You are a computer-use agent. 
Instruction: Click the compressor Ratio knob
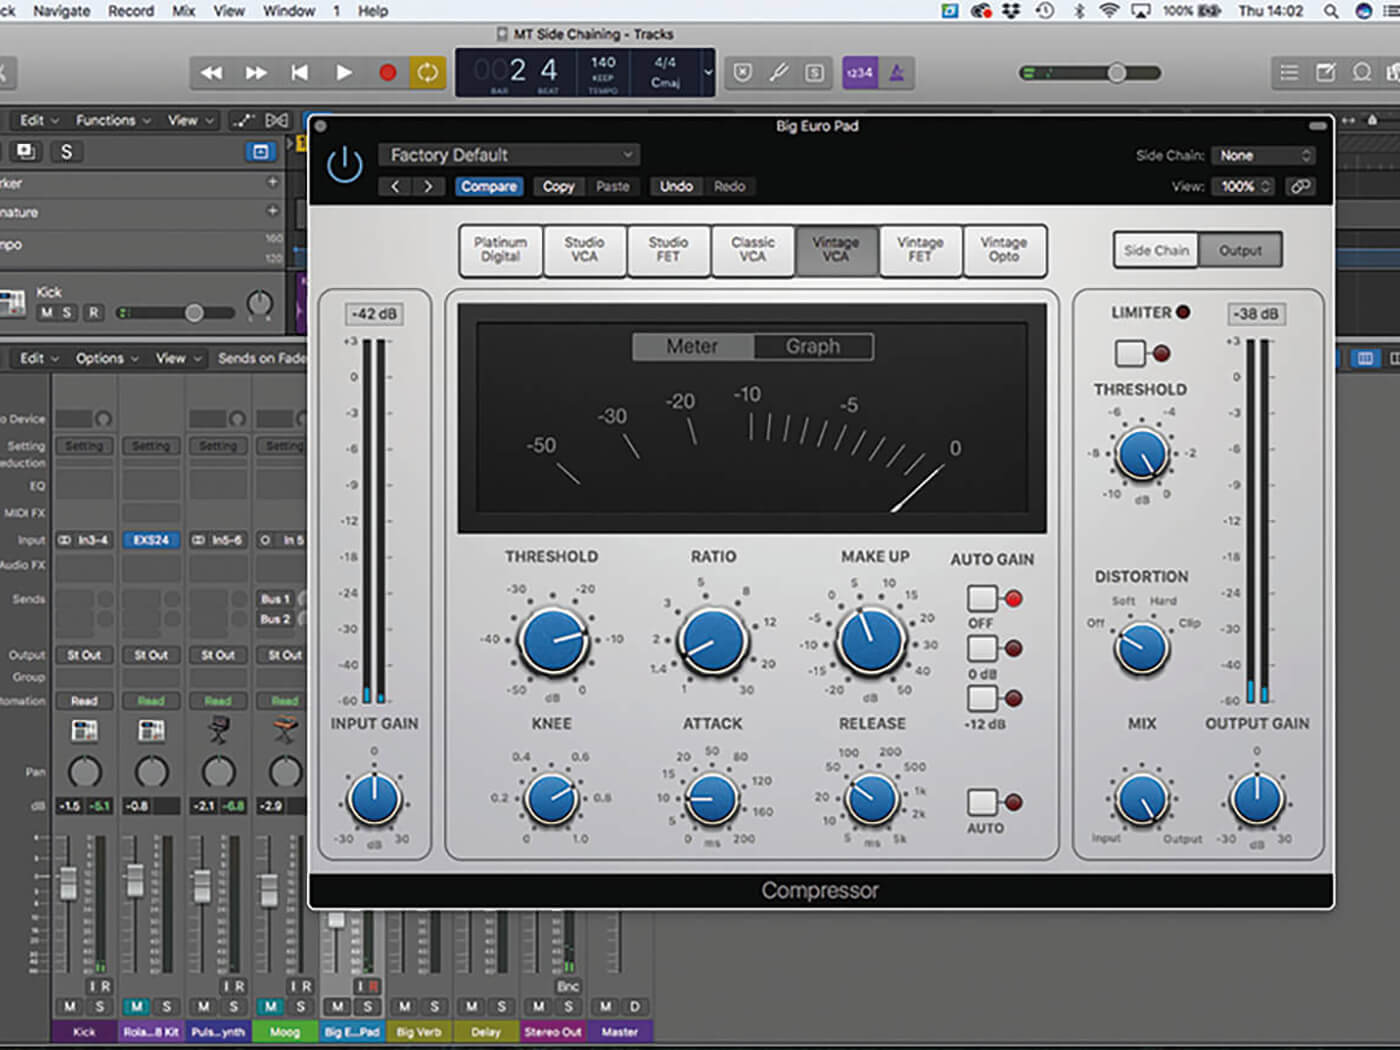pos(713,640)
